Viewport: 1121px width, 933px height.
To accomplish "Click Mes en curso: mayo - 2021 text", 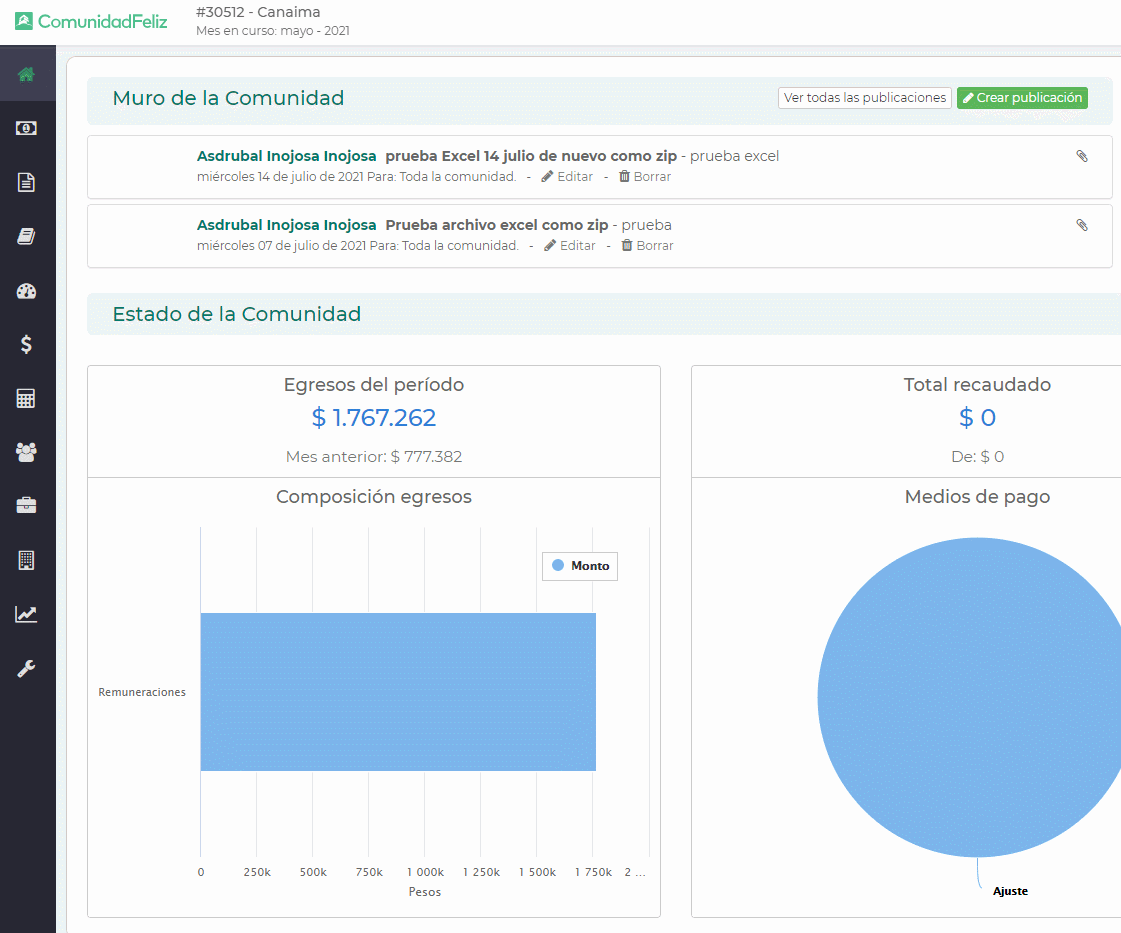I will [273, 31].
